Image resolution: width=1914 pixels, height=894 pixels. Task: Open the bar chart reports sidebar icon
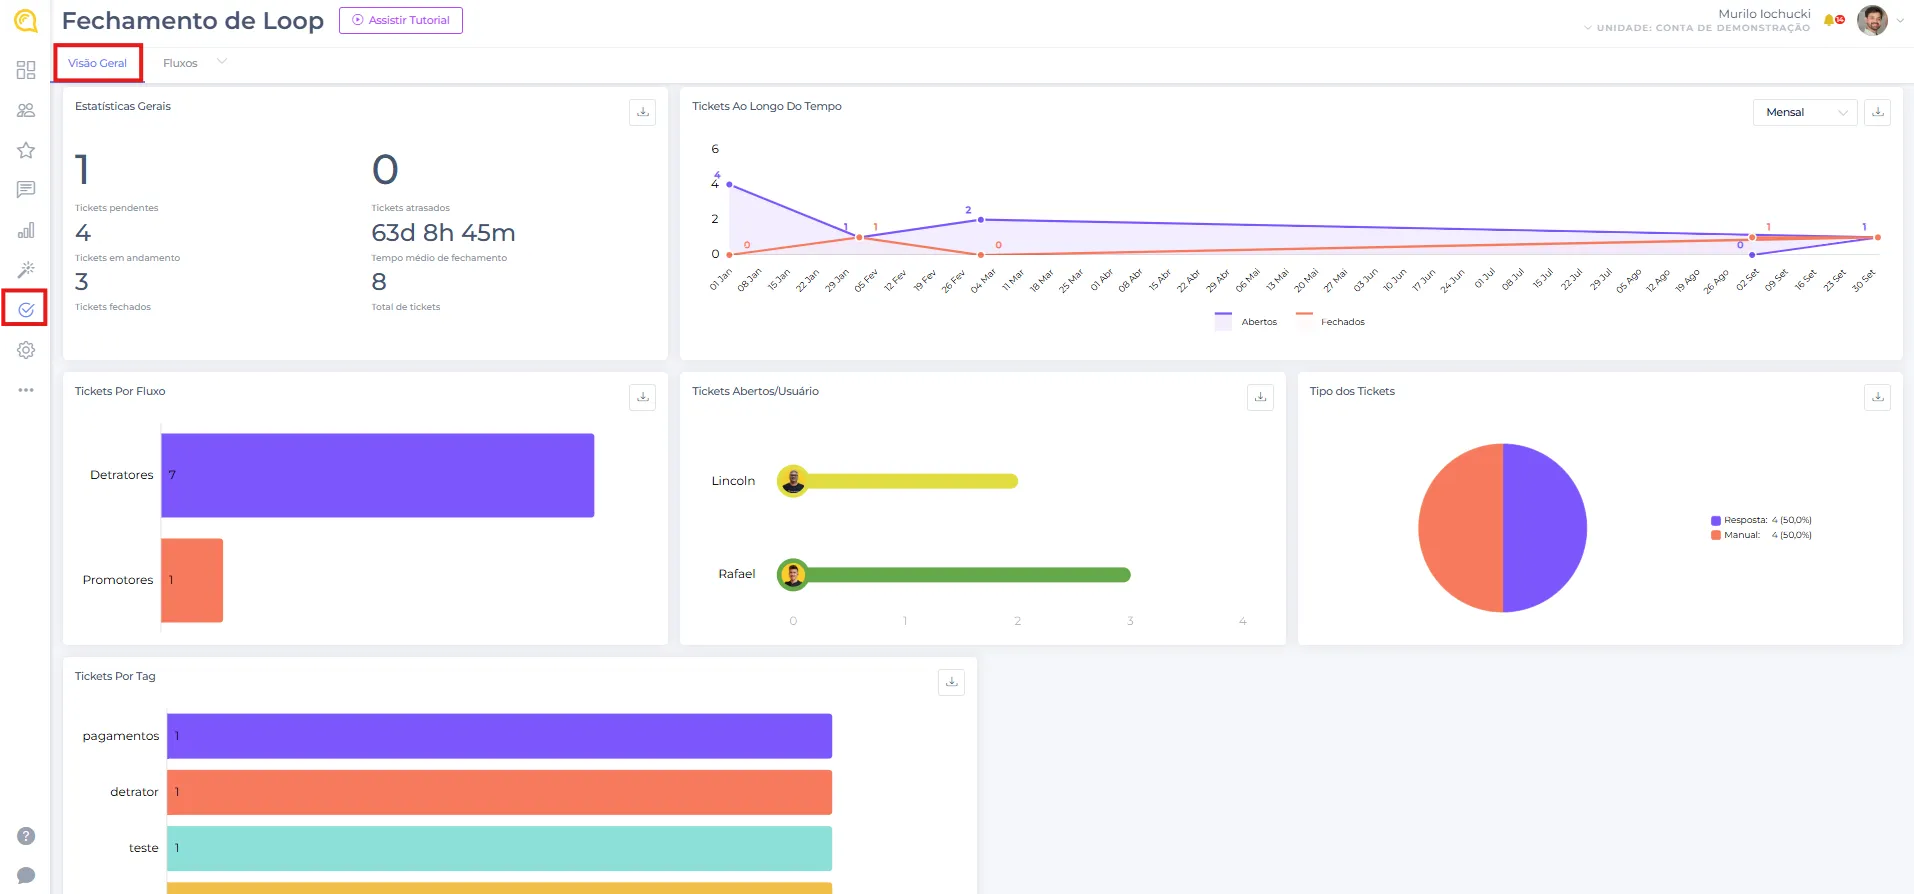point(26,230)
